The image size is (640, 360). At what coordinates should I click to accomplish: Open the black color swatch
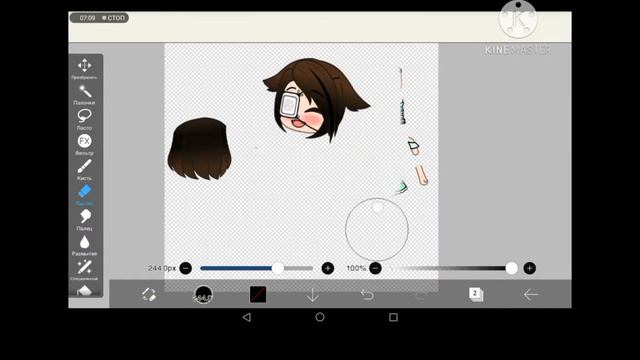258,294
